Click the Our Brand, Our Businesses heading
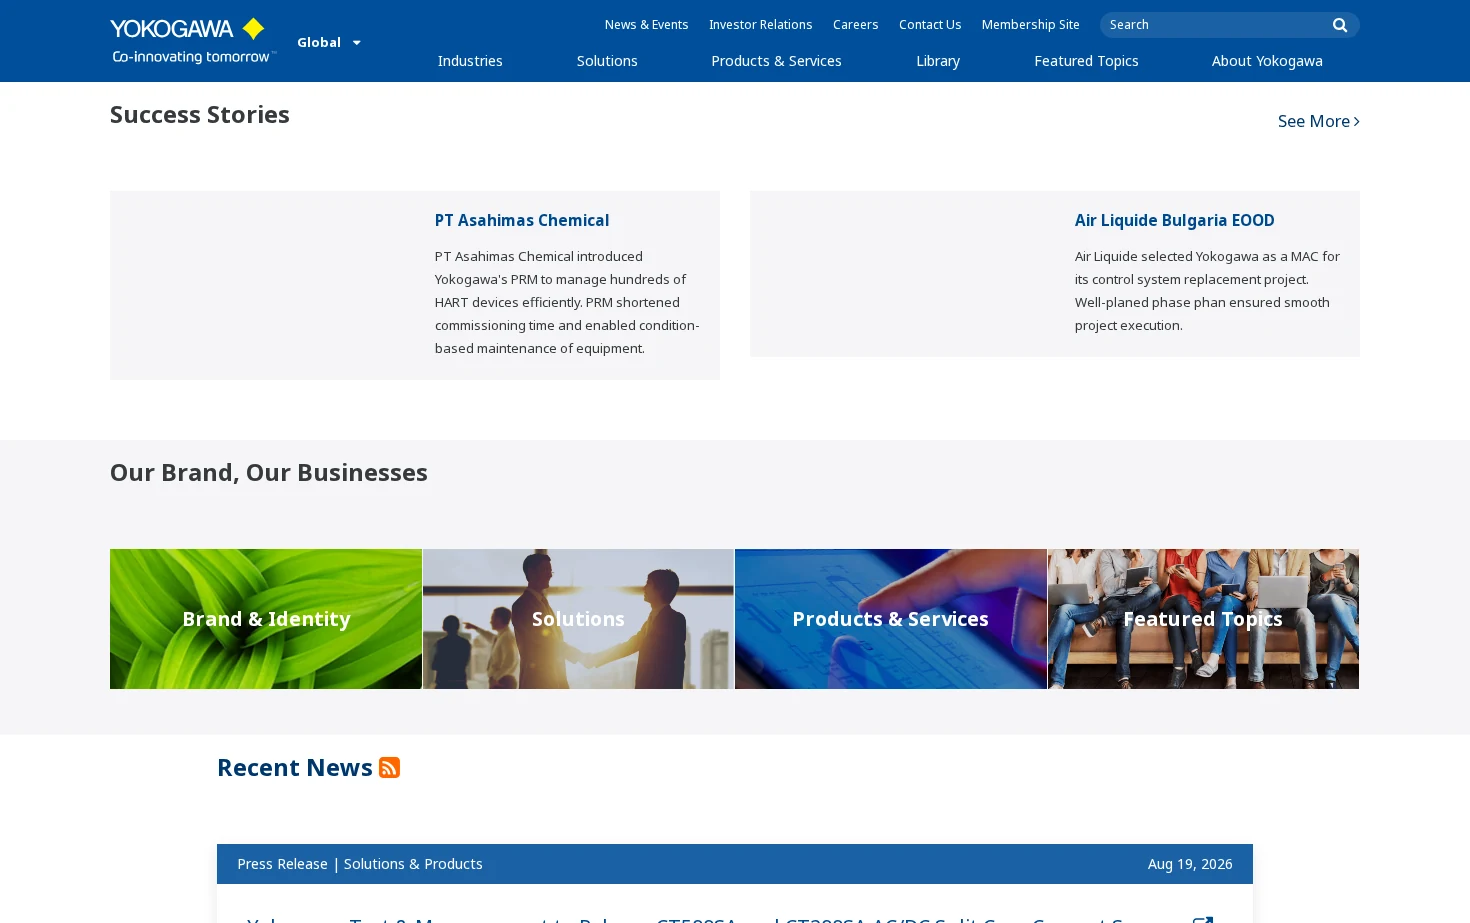The image size is (1470, 923). coord(269,472)
